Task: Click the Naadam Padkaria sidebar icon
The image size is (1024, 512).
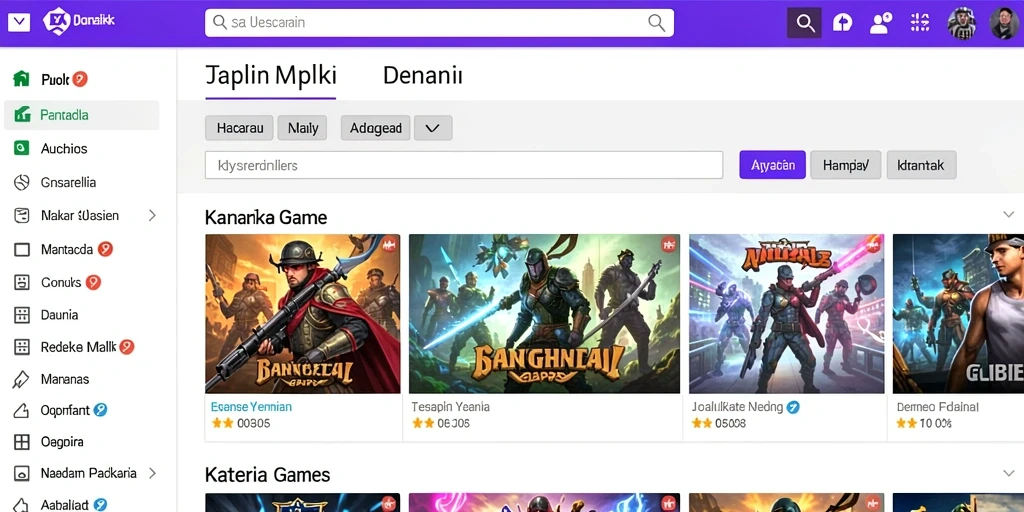Action: coord(22,473)
